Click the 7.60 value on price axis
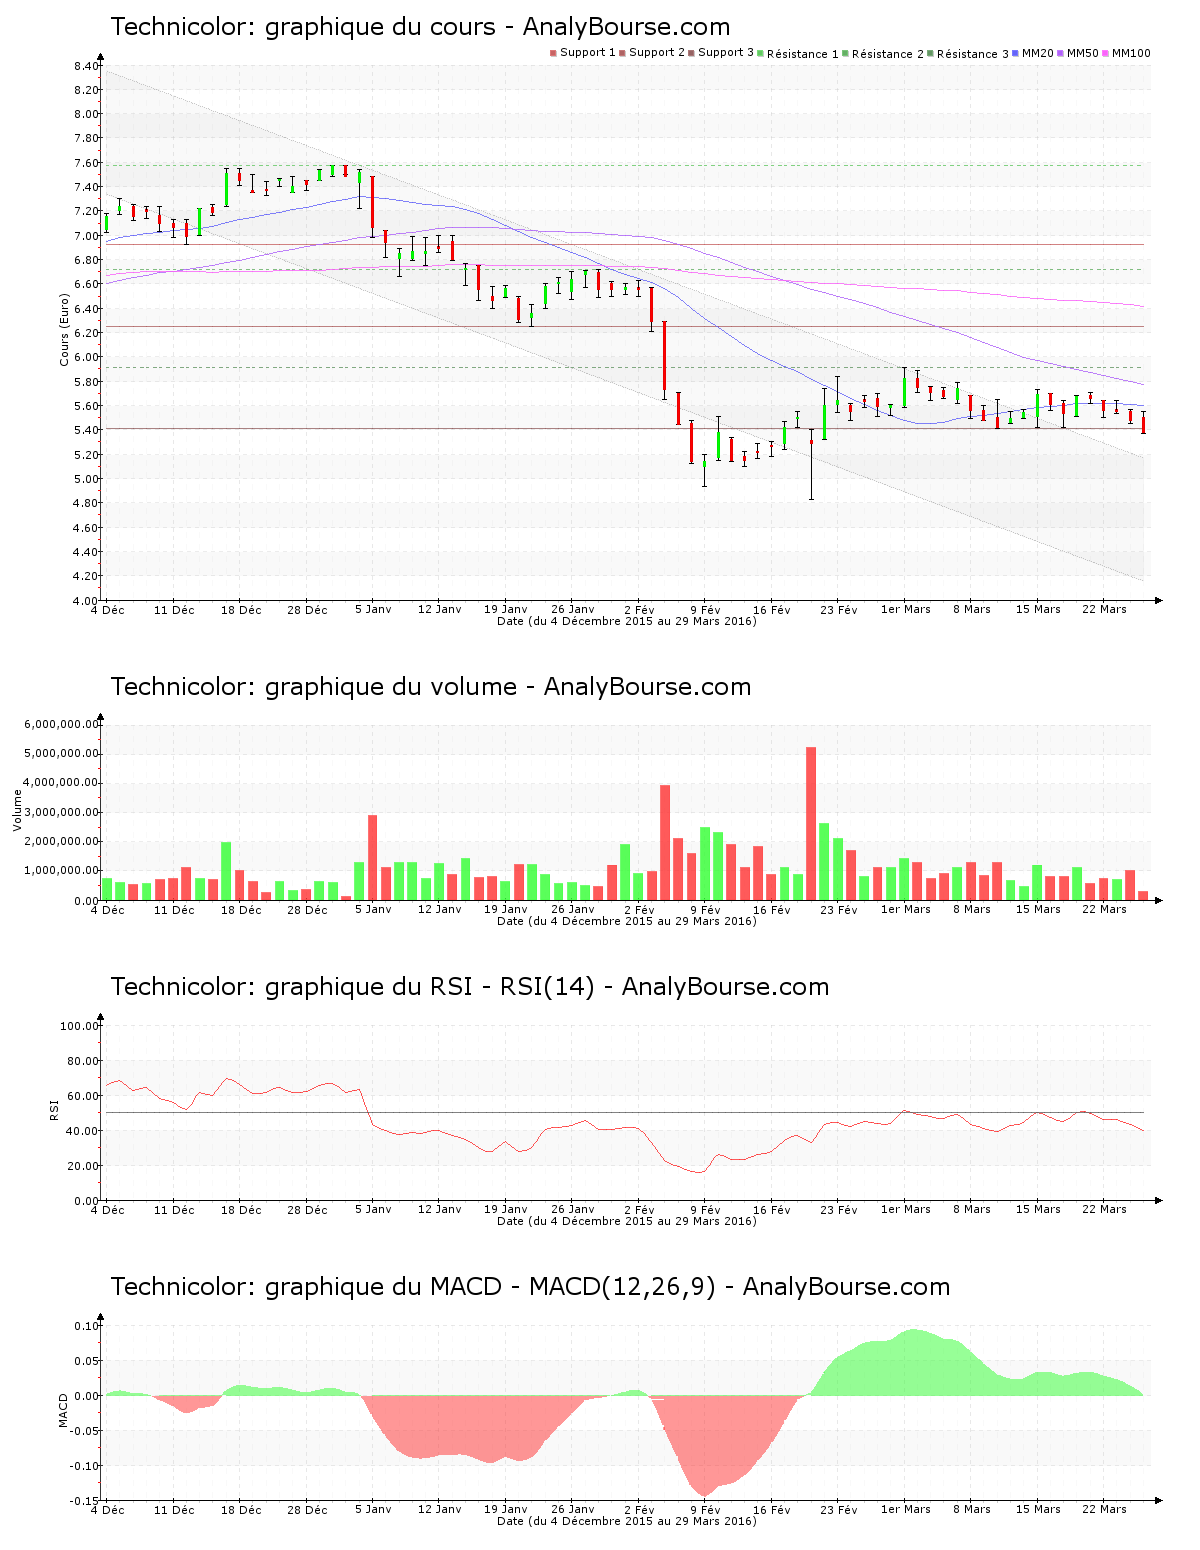This screenshot has height=1550, width=1200. [86, 163]
